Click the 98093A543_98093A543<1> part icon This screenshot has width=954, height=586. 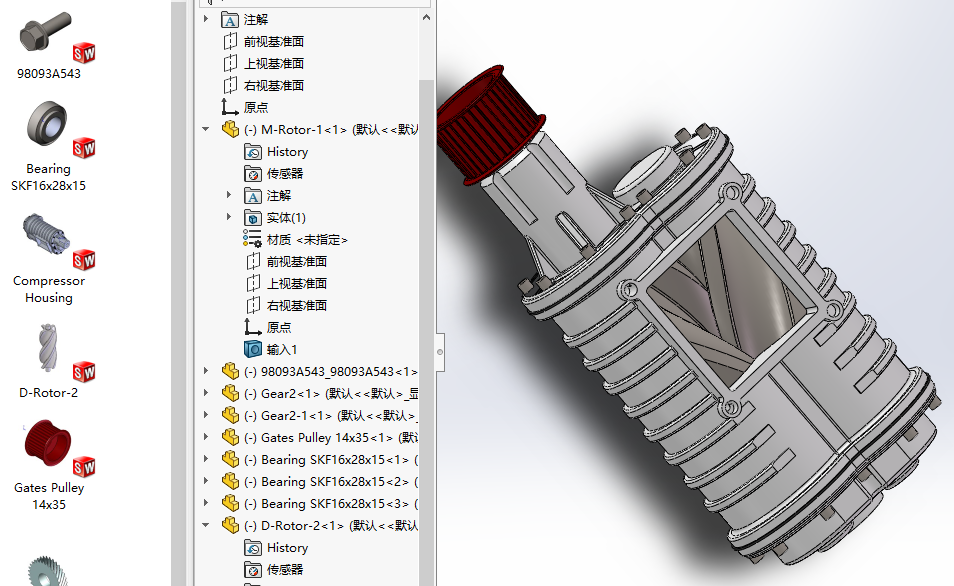pos(231,371)
